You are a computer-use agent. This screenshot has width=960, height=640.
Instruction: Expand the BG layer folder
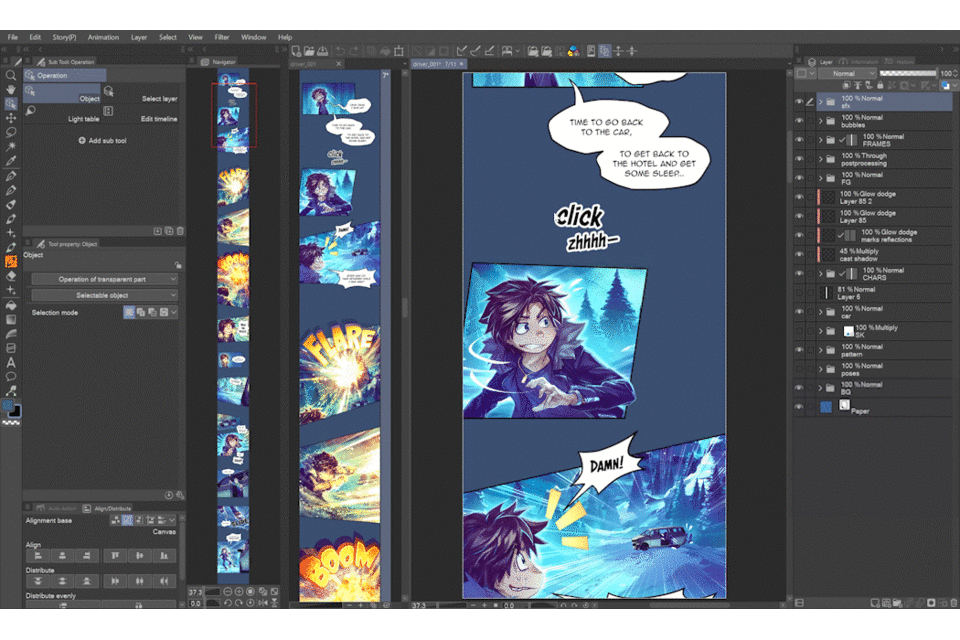[820, 388]
